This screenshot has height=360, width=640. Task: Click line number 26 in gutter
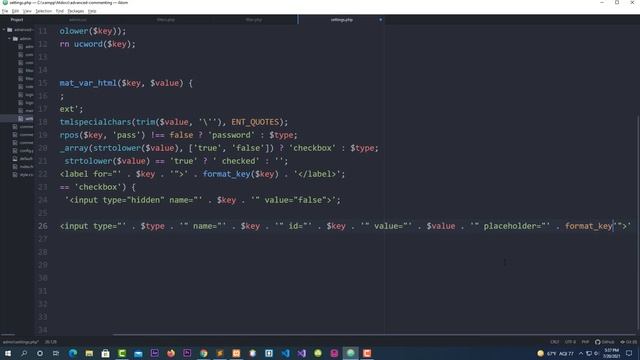42,226
